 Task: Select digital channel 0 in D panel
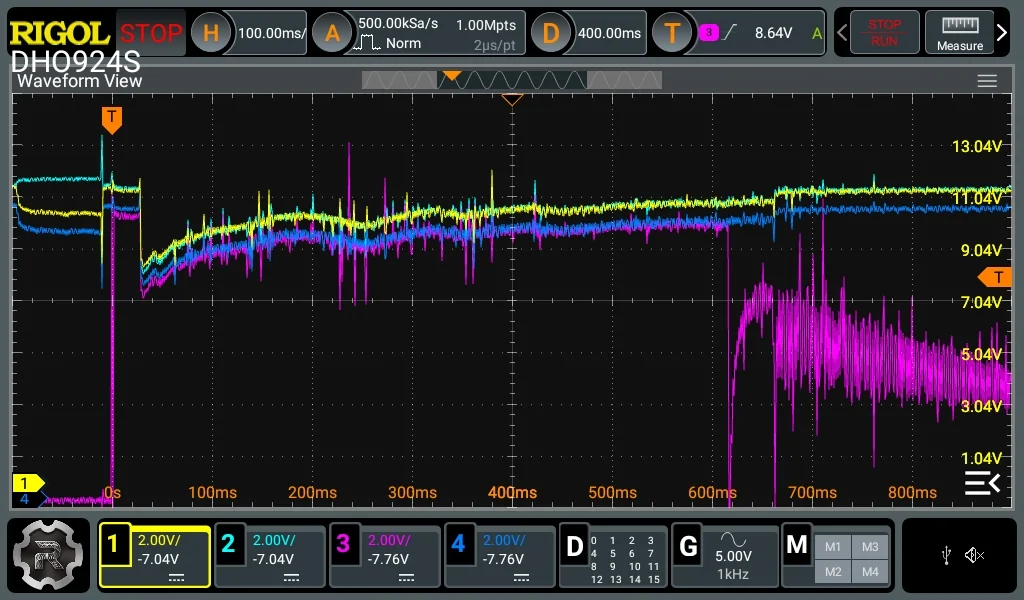point(594,541)
